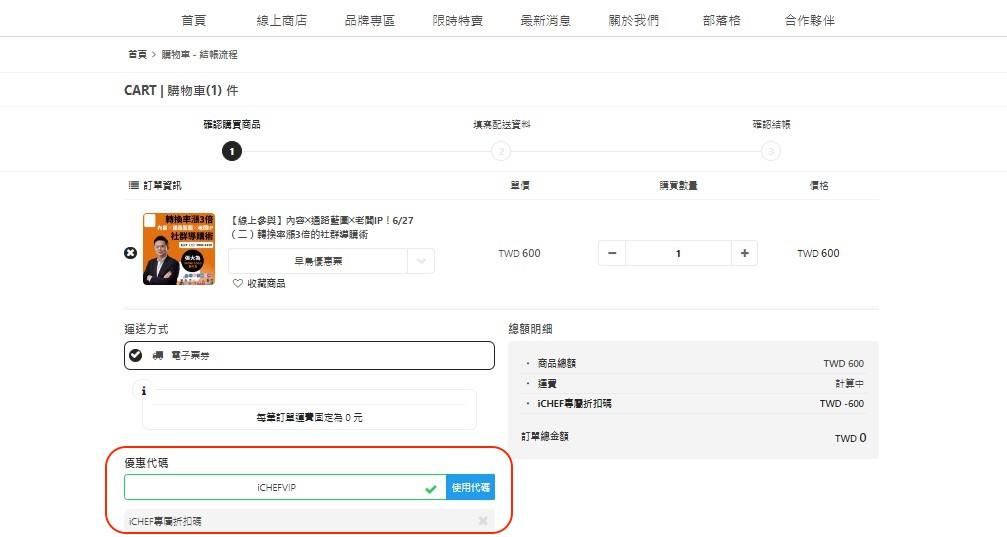Open the 早鳥優惠票 ticket type dropdown
The height and width of the screenshot is (537, 1007).
318,260
